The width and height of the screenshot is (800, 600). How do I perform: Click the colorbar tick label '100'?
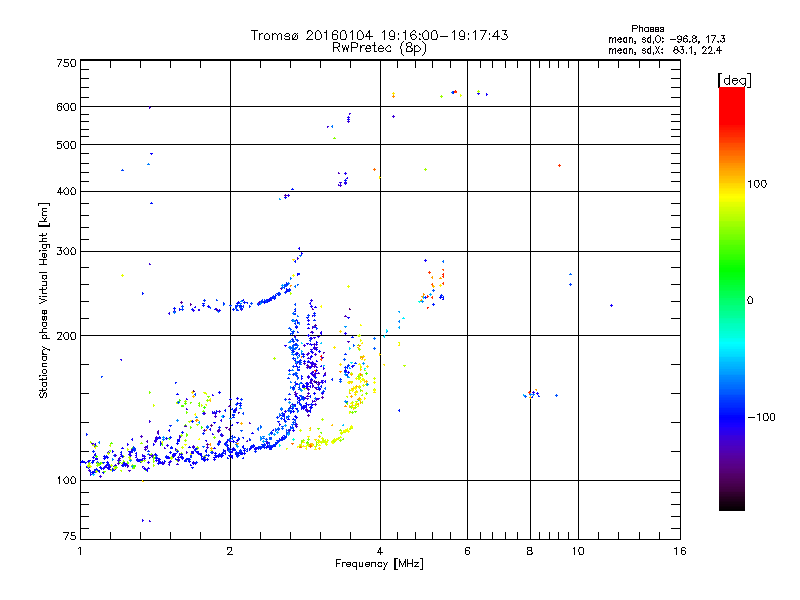tap(757, 184)
